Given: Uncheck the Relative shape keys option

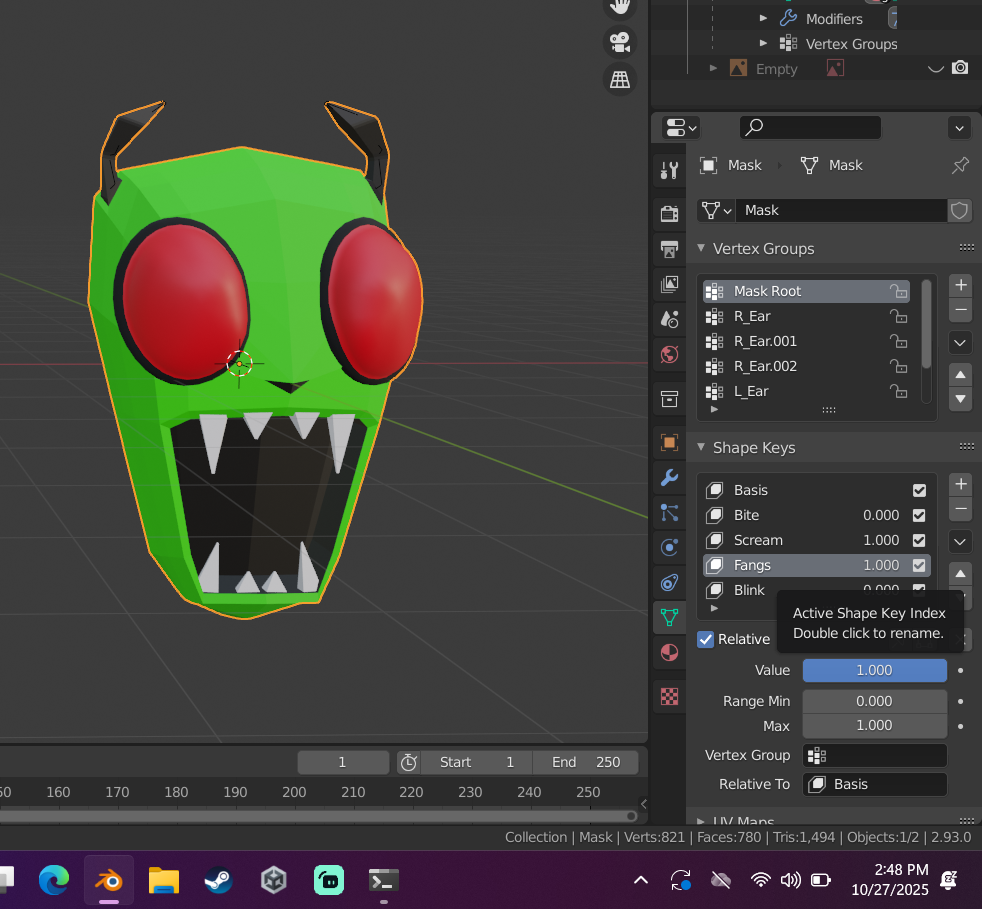Looking at the screenshot, I should pos(706,639).
